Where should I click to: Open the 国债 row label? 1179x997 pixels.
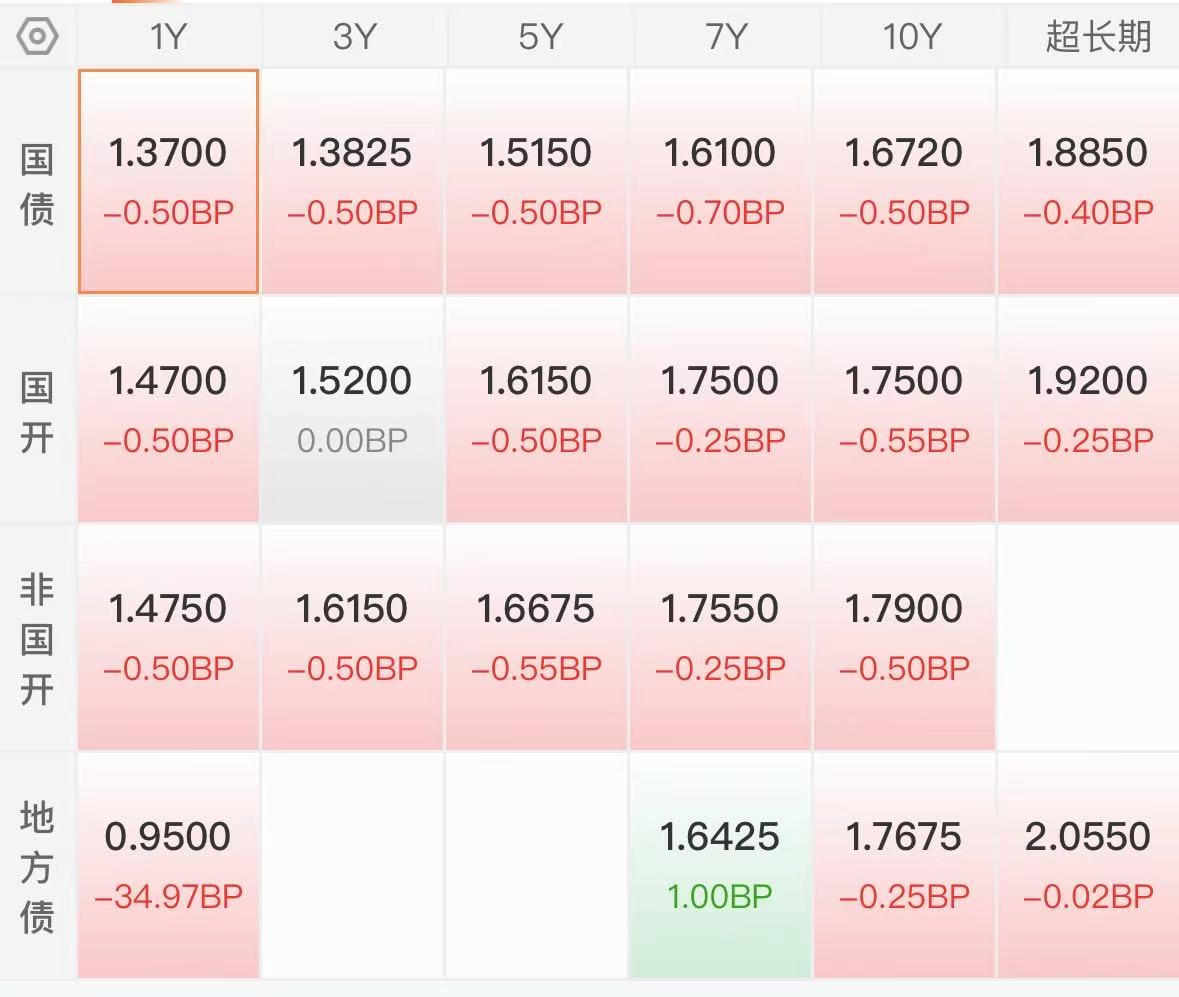tap(37, 183)
